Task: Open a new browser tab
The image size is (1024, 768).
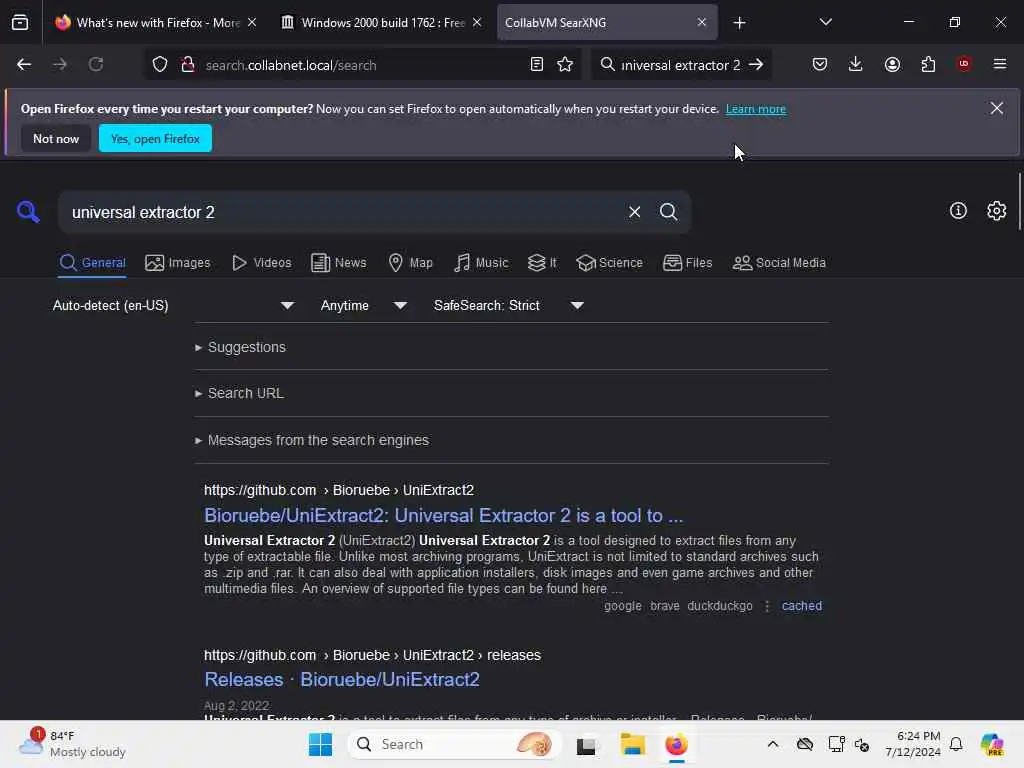Action: (x=739, y=23)
